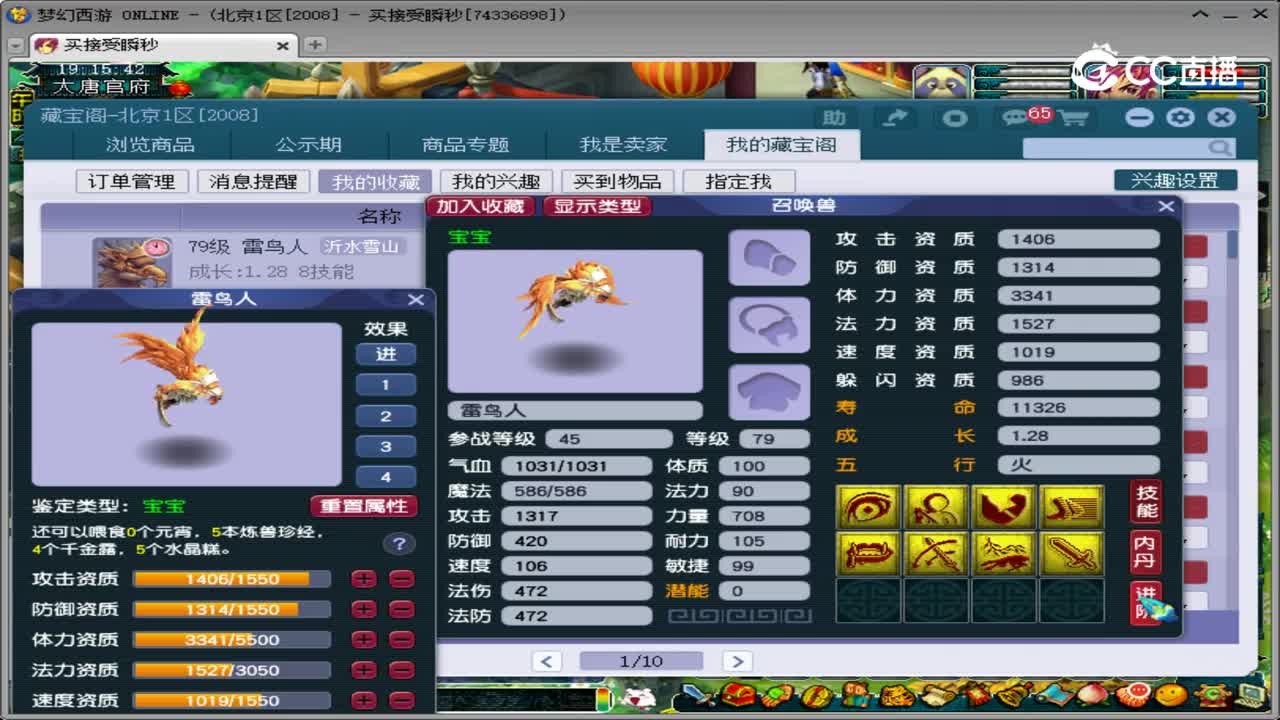Viewport: 1280px width, 720px height.
Task: Click the winged-boot skill icon
Action: [1072, 508]
